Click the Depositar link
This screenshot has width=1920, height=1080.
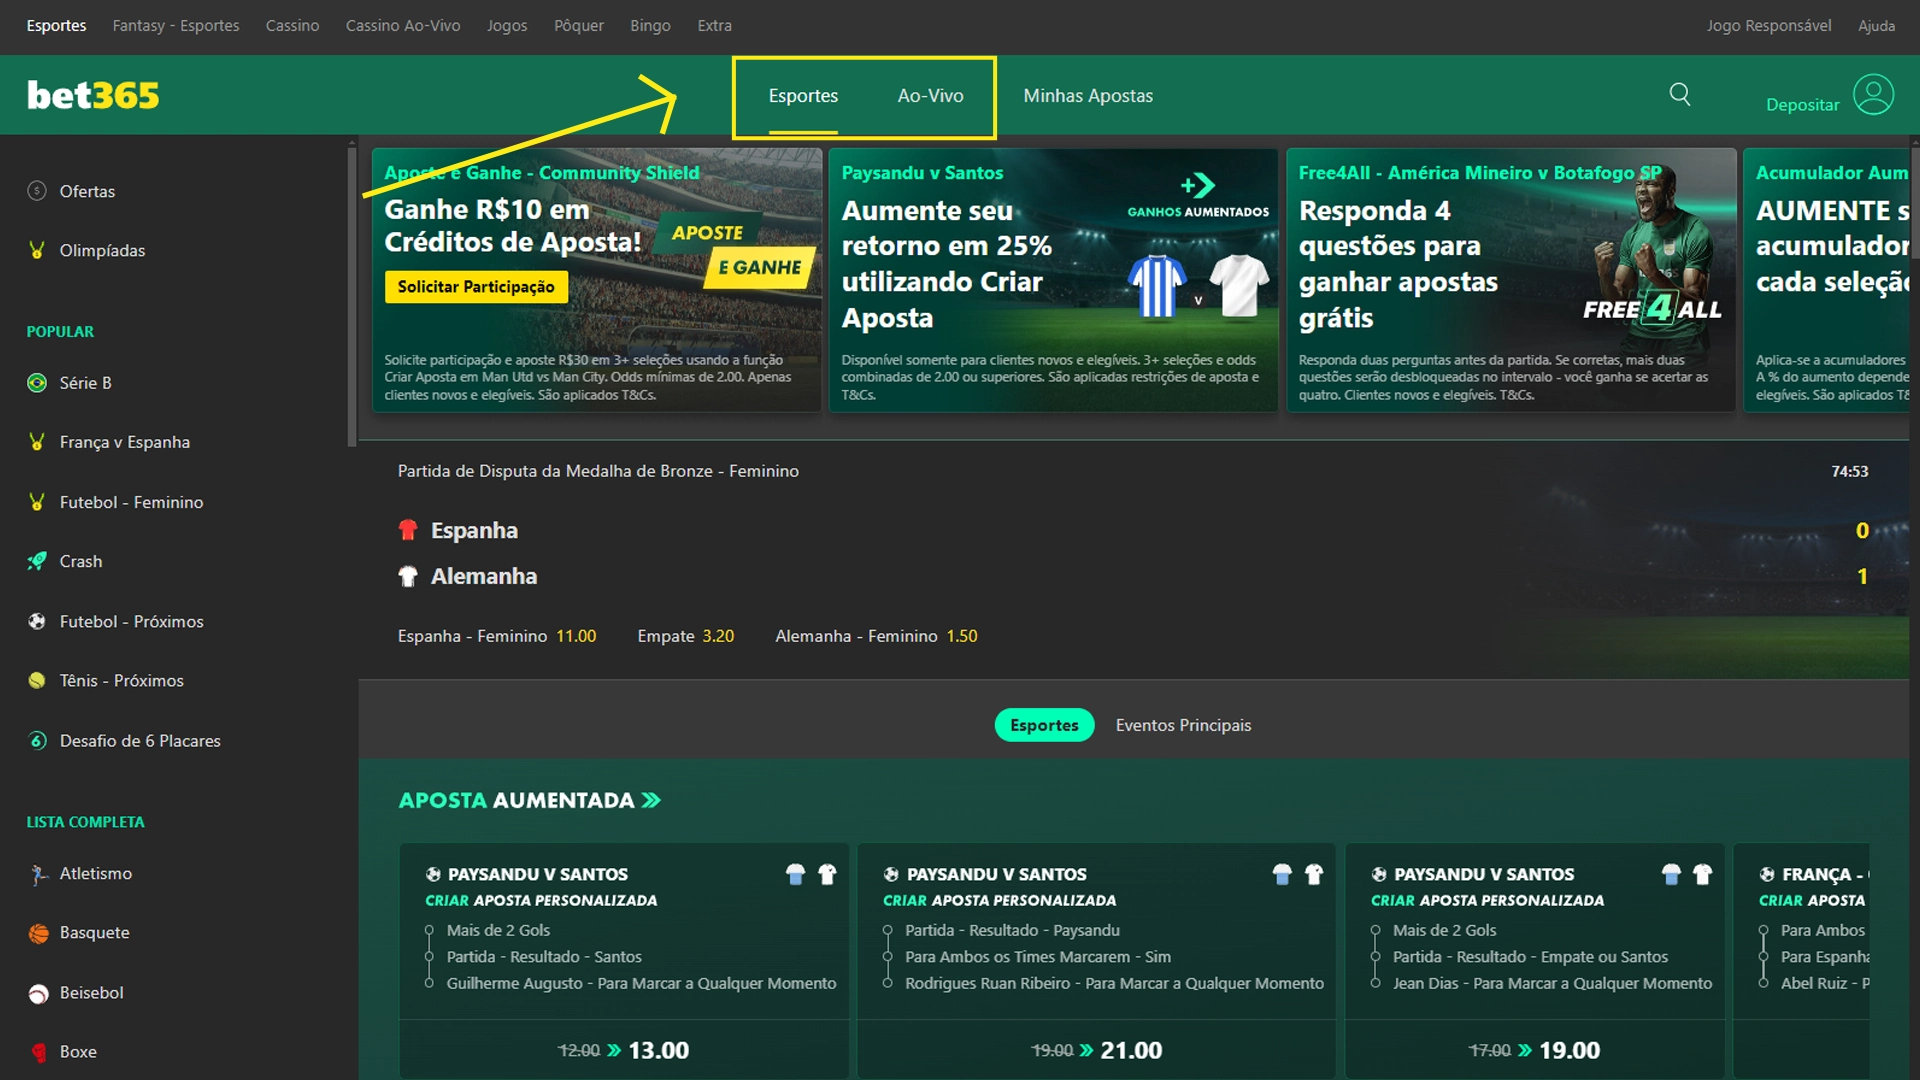click(x=1802, y=104)
